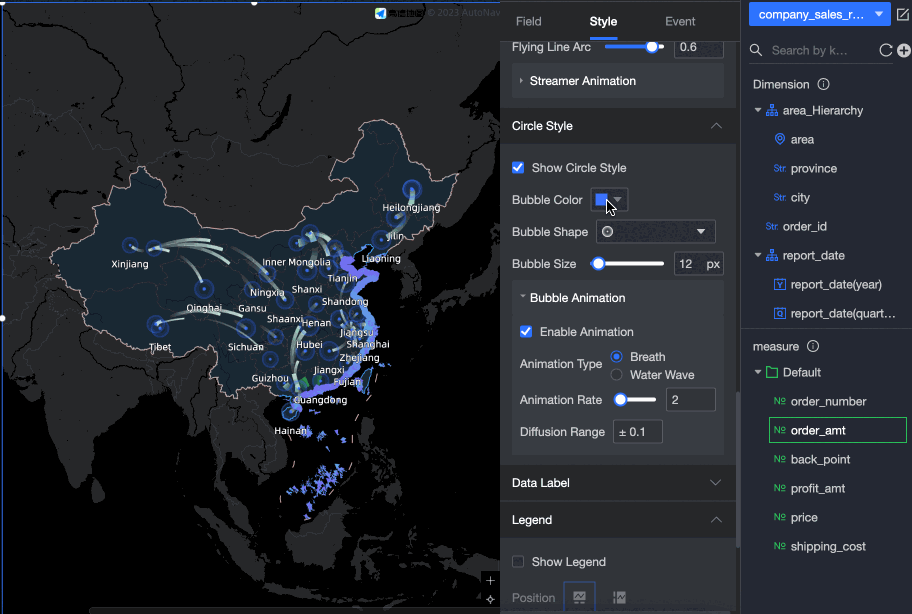
Task: Collapse the Legend section
Action: [x=716, y=520]
